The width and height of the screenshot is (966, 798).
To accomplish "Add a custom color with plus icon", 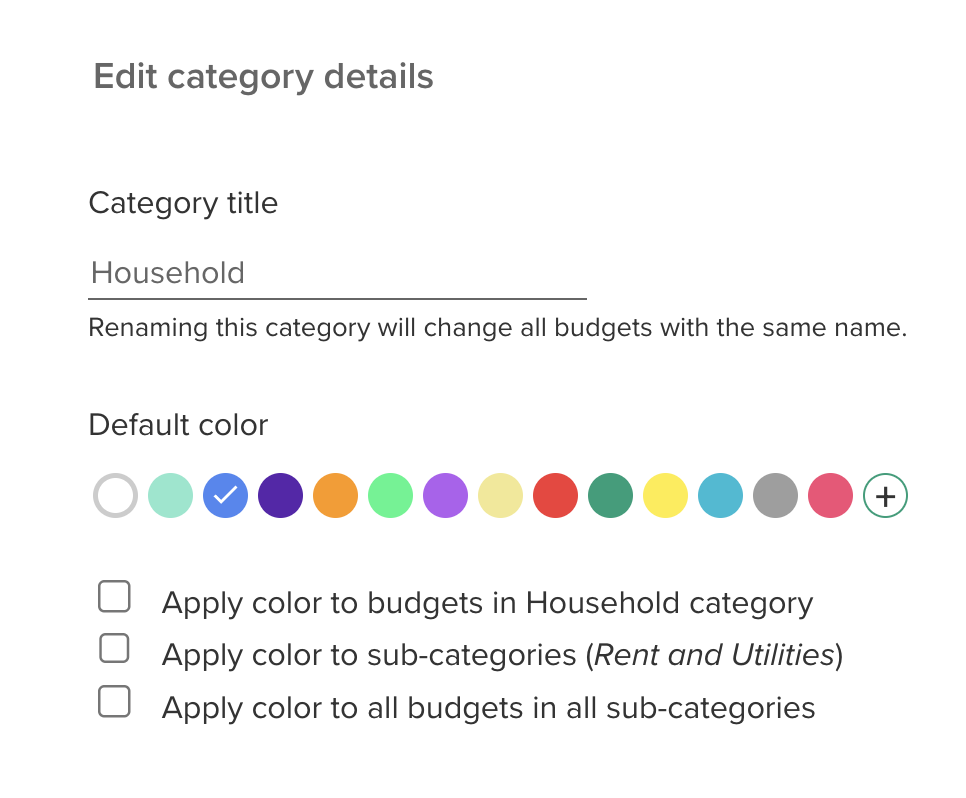I will [x=885, y=496].
